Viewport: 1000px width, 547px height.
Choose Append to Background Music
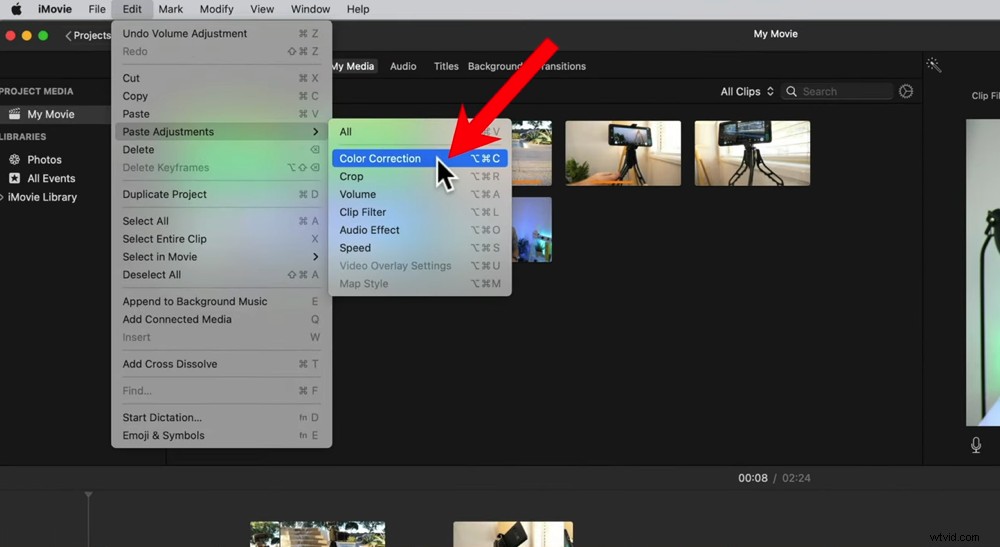(x=221, y=301)
